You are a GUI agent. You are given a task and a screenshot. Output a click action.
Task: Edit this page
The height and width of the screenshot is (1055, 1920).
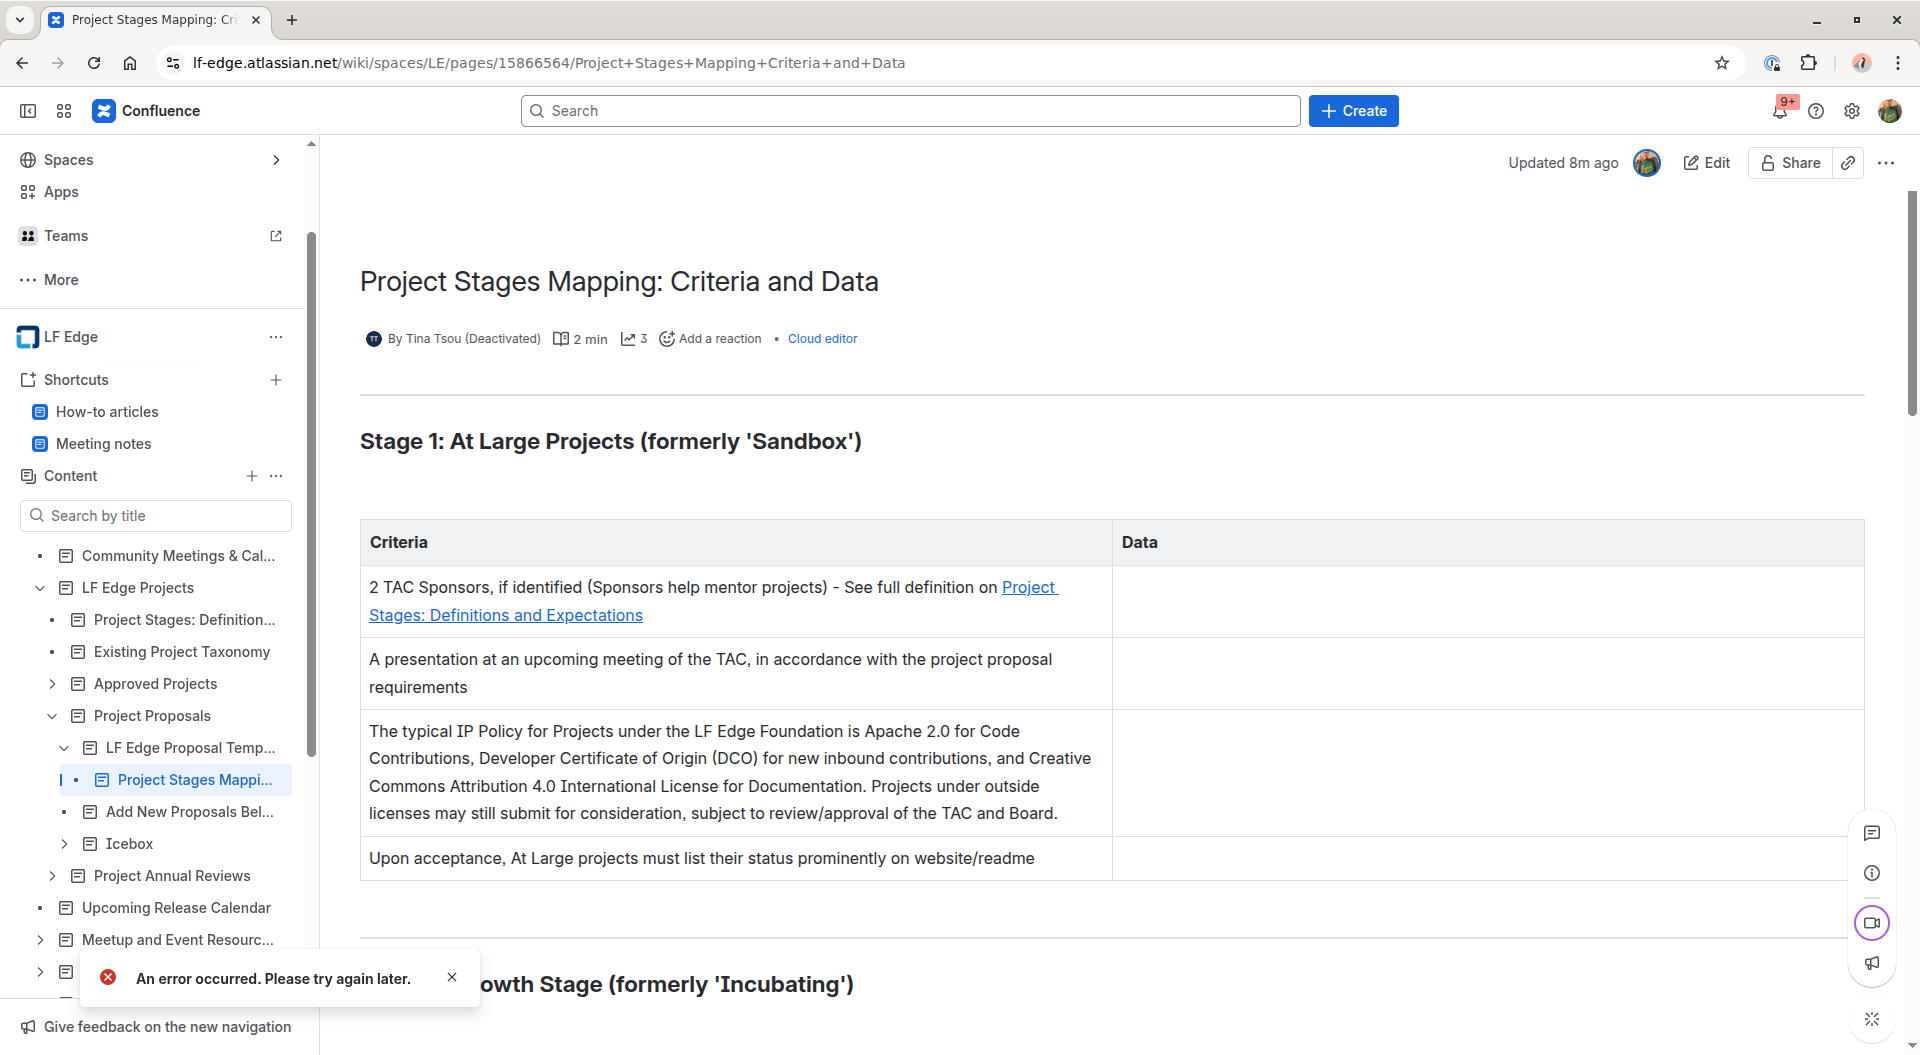[1706, 163]
